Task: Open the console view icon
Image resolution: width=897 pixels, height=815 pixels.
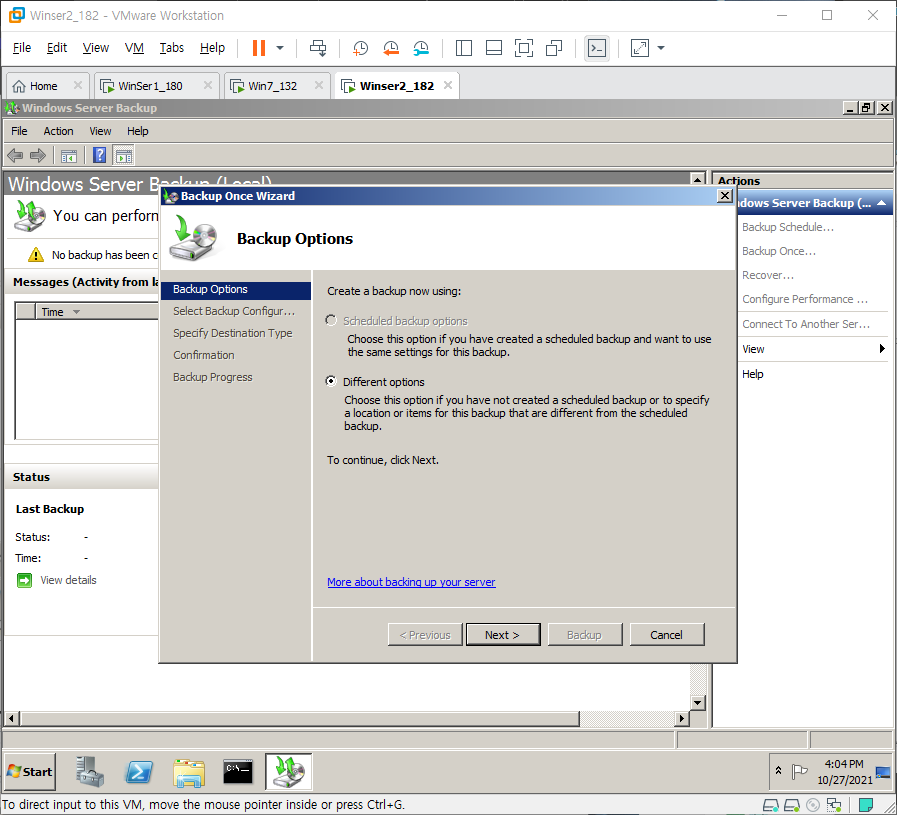Action: [597, 48]
